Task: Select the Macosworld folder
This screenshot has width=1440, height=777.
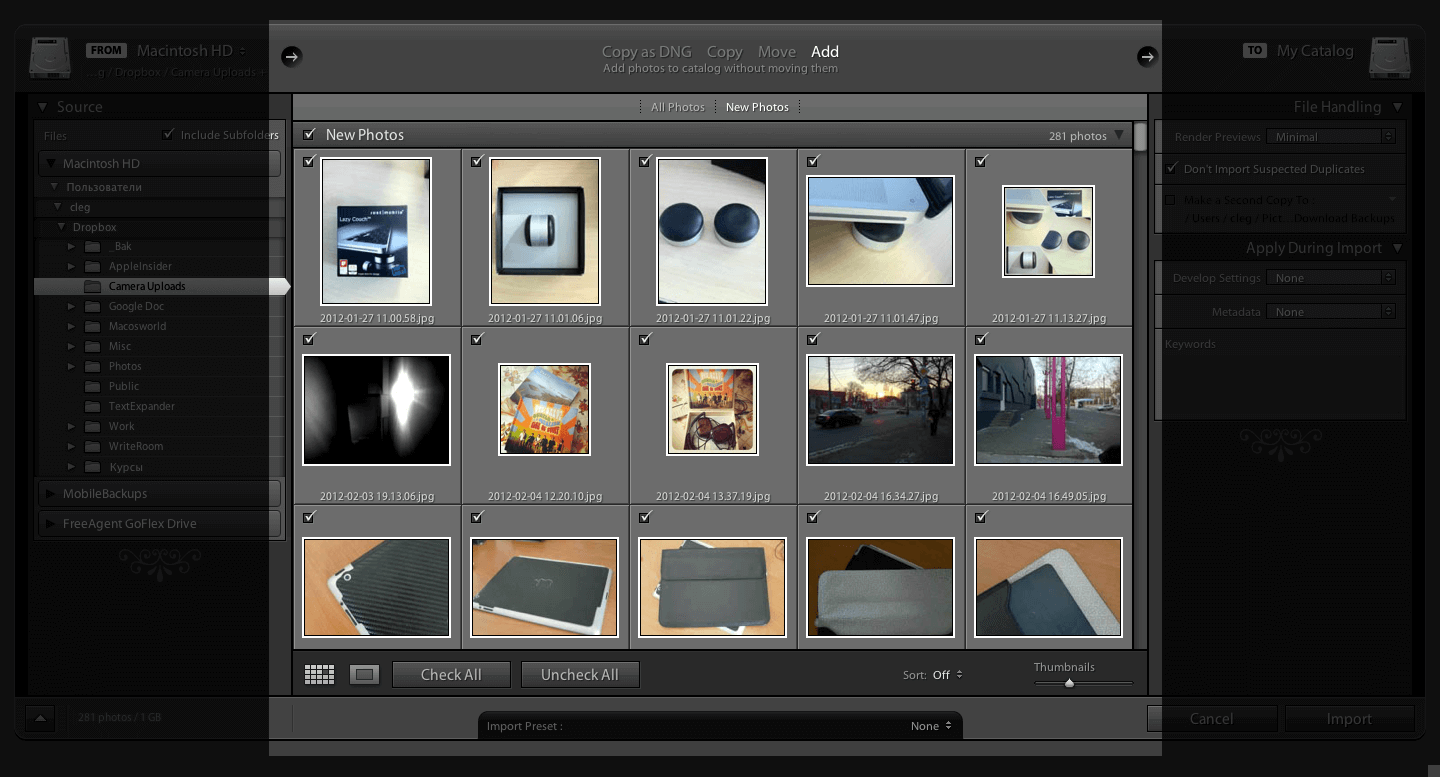Action: tap(137, 326)
